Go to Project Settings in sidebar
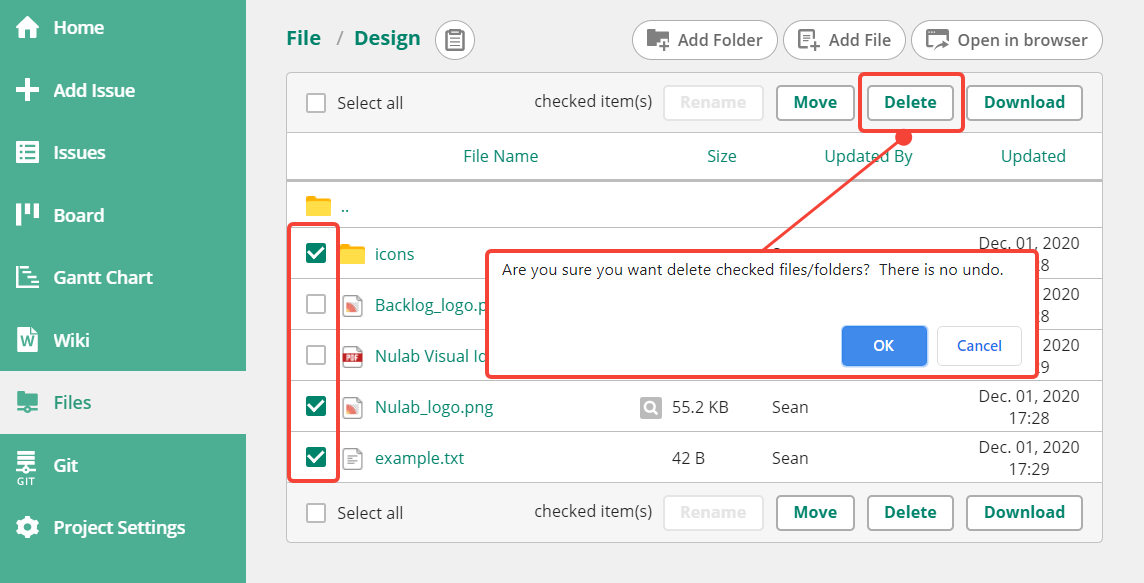This screenshot has height=583, width=1144. 119,528
